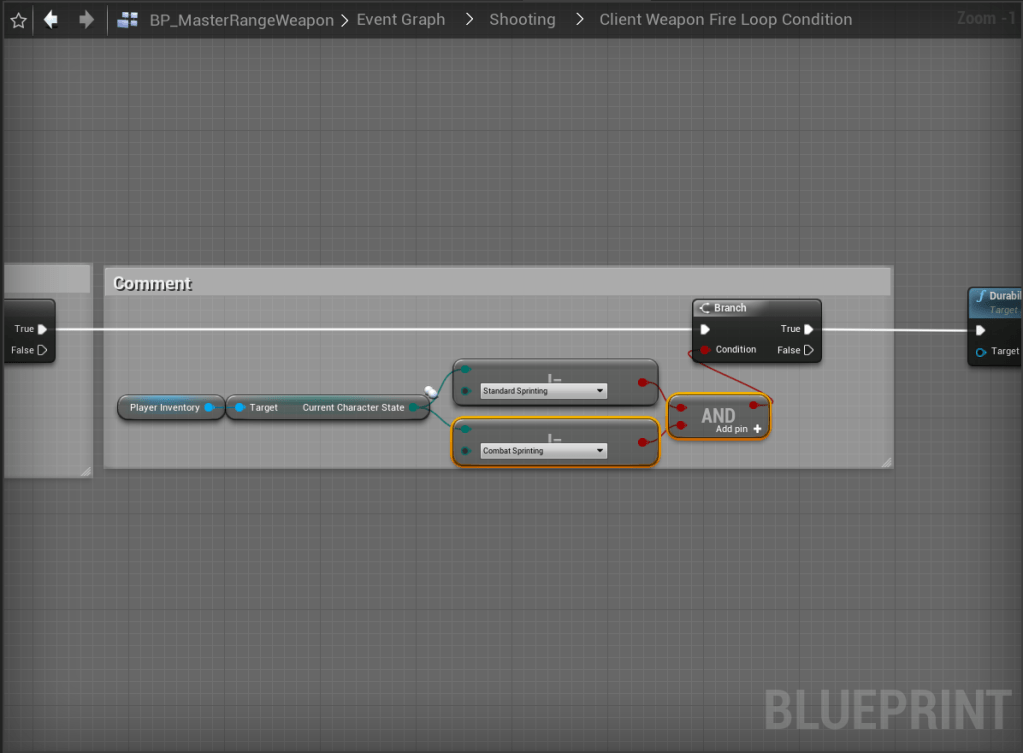Go back with the left arrow
The width and height of the screenshot is (1023, 753).
(51, 20)
